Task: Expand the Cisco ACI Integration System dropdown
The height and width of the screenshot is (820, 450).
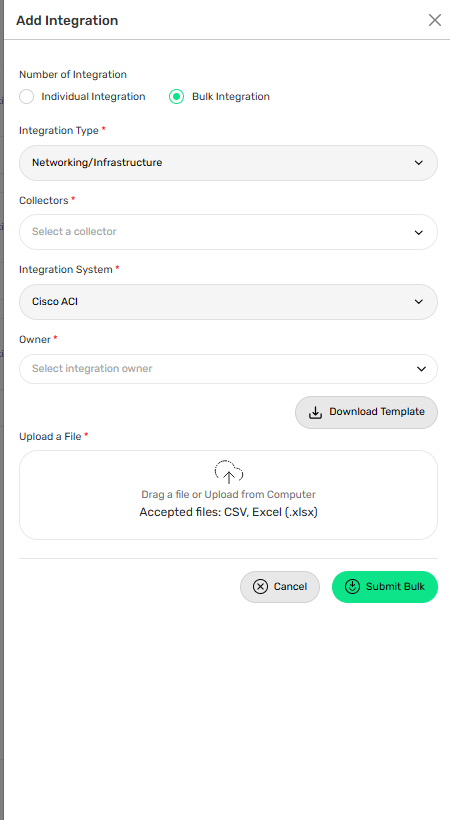Action: point(228,302)
